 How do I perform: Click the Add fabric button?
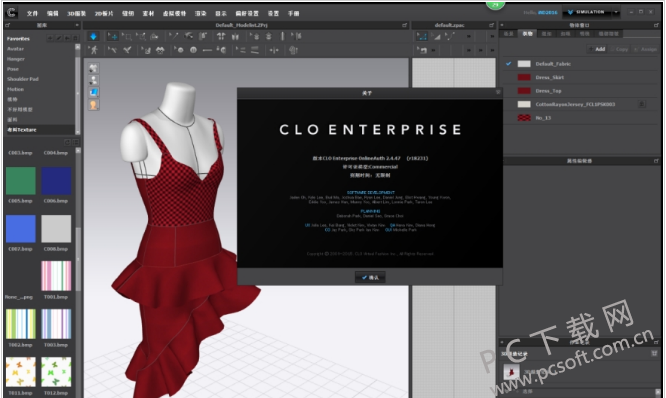click(x=596, y=49)
